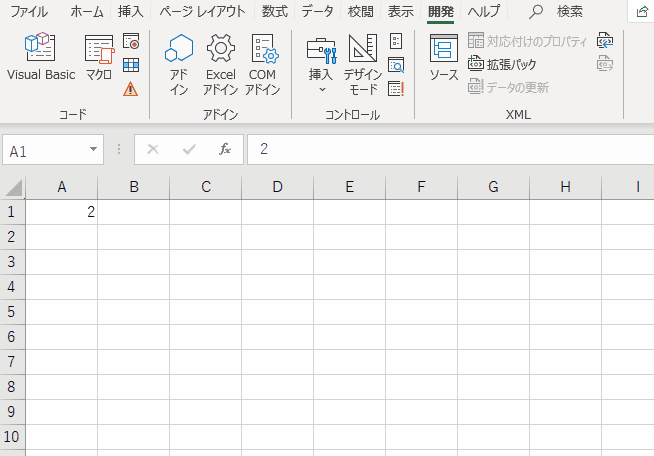Screen dimensions: 654x456
Task: Select column D header
Action: coord(277,187)
